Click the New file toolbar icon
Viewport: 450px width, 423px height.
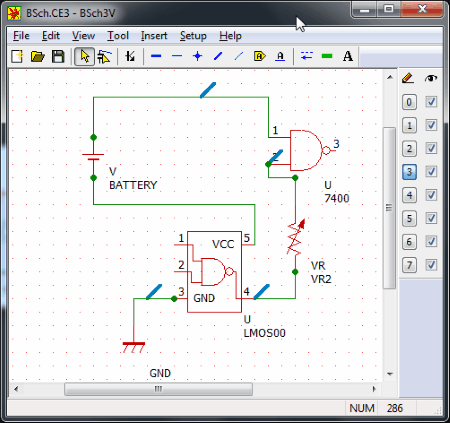(17, 56)
